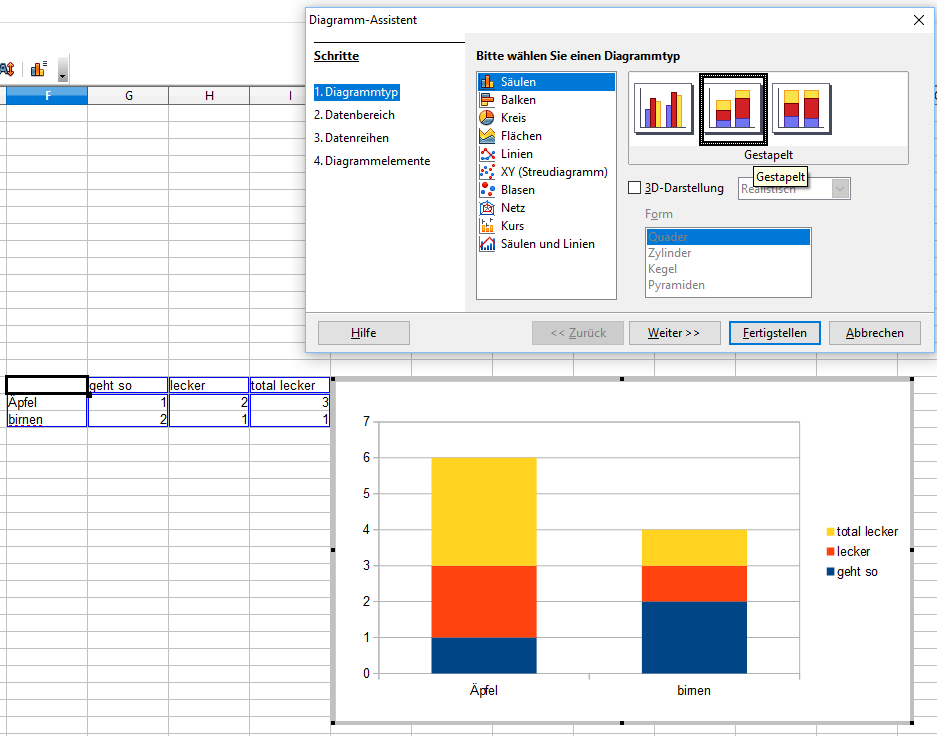Select the Gestapelt stacked subtype thumbnail
Screen dimensions: 937x736
tap(733, 109)
